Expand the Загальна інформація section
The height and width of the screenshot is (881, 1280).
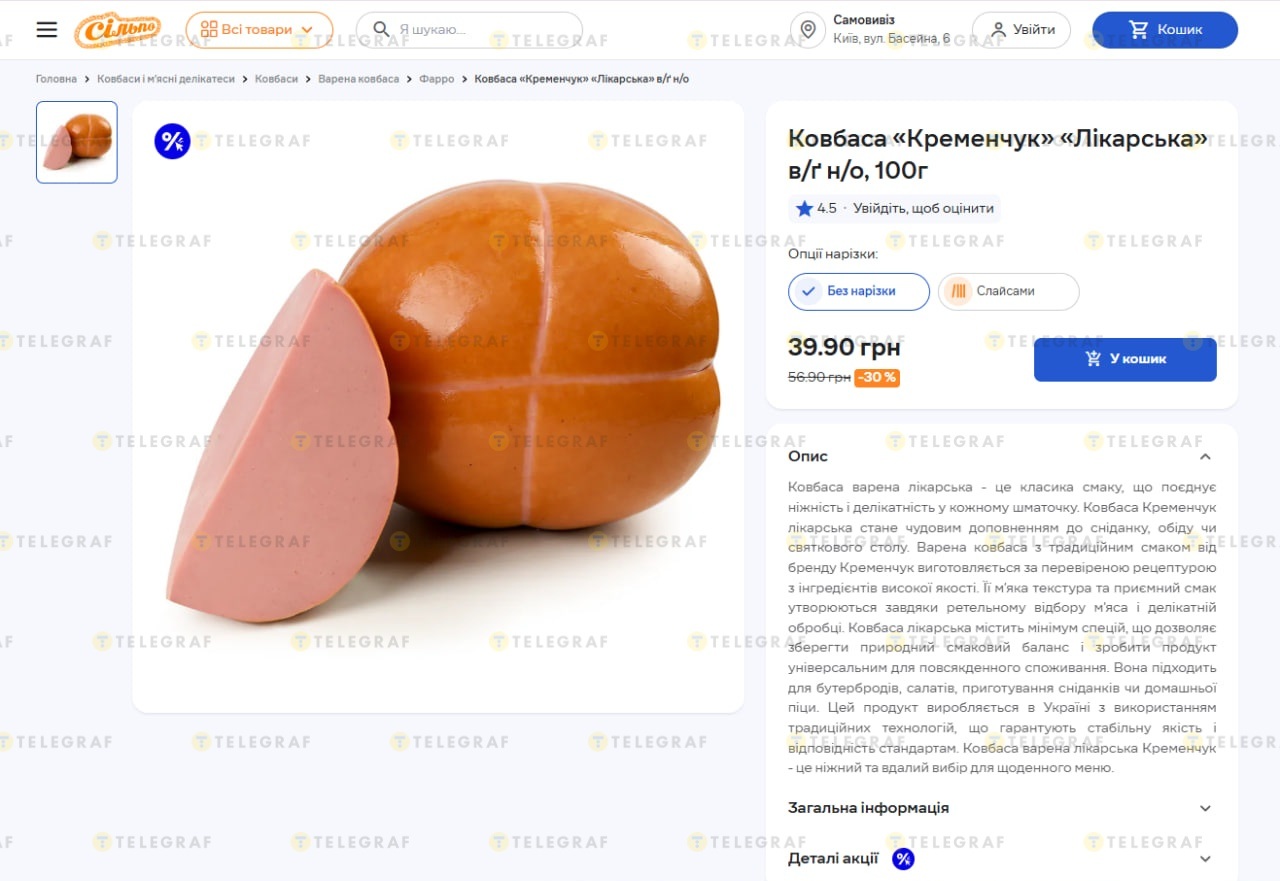(x=1002, y=808)
